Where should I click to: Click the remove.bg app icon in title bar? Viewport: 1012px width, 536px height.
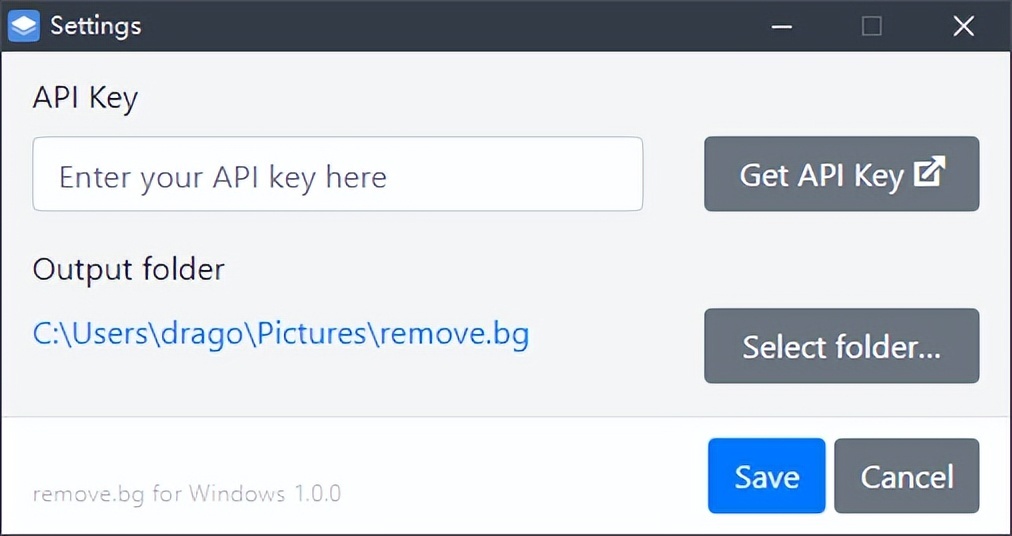pyautogui.click(x=23, y=25)
